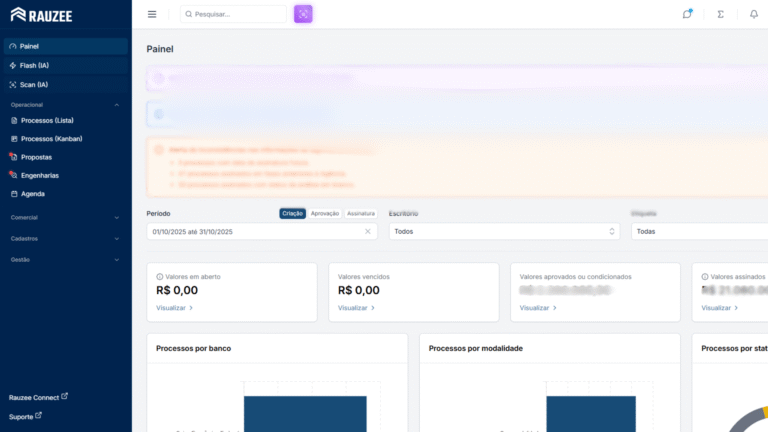Screen dimensions: 768x432
Task: Click the "Período" label
Action: (x=158, y=214)
